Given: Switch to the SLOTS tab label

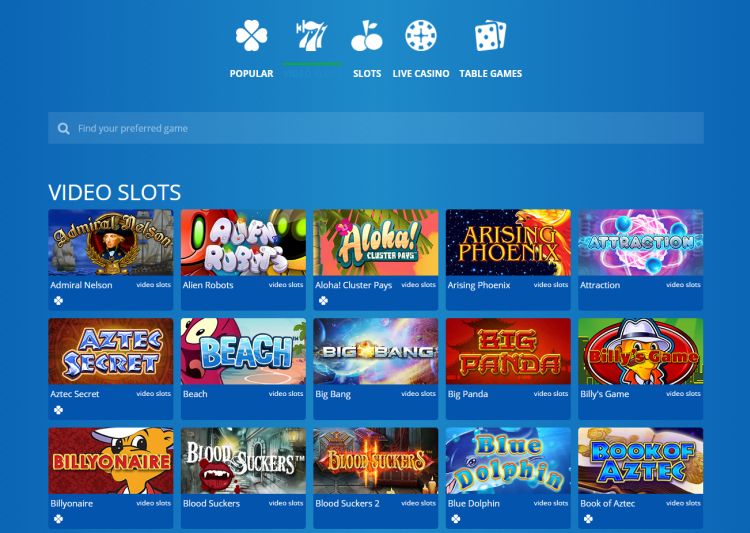Looking at the screenshot, I should click(x=367, y=74).
